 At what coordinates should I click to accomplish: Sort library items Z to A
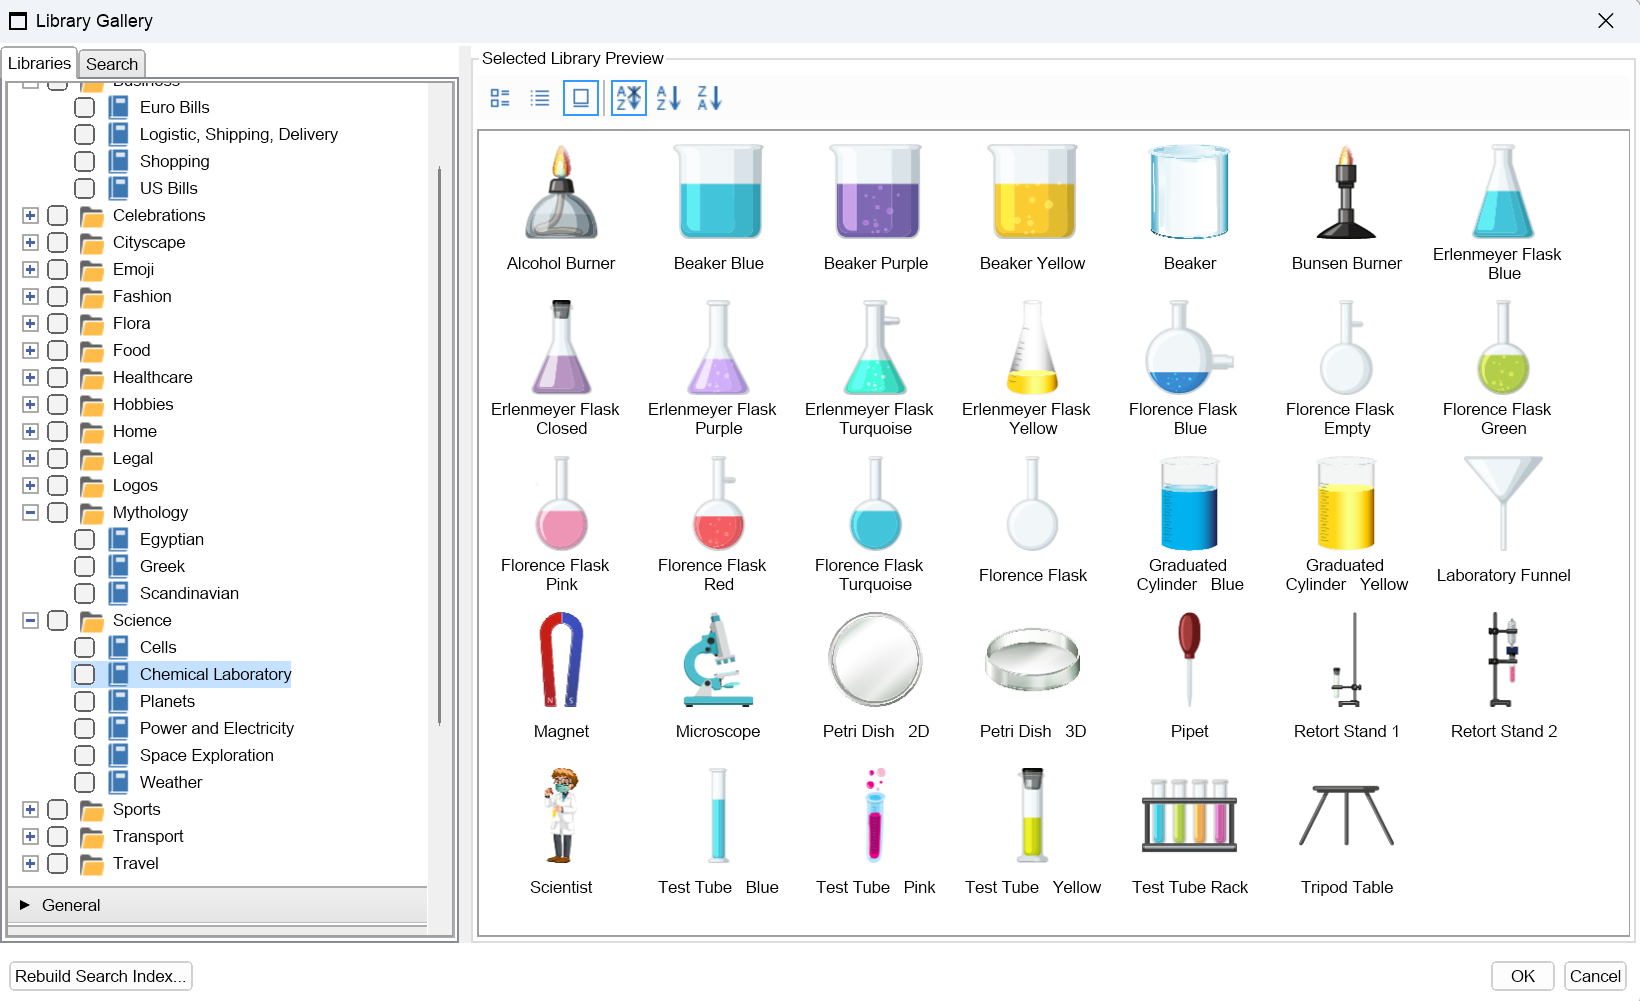(x=709, y=98)
